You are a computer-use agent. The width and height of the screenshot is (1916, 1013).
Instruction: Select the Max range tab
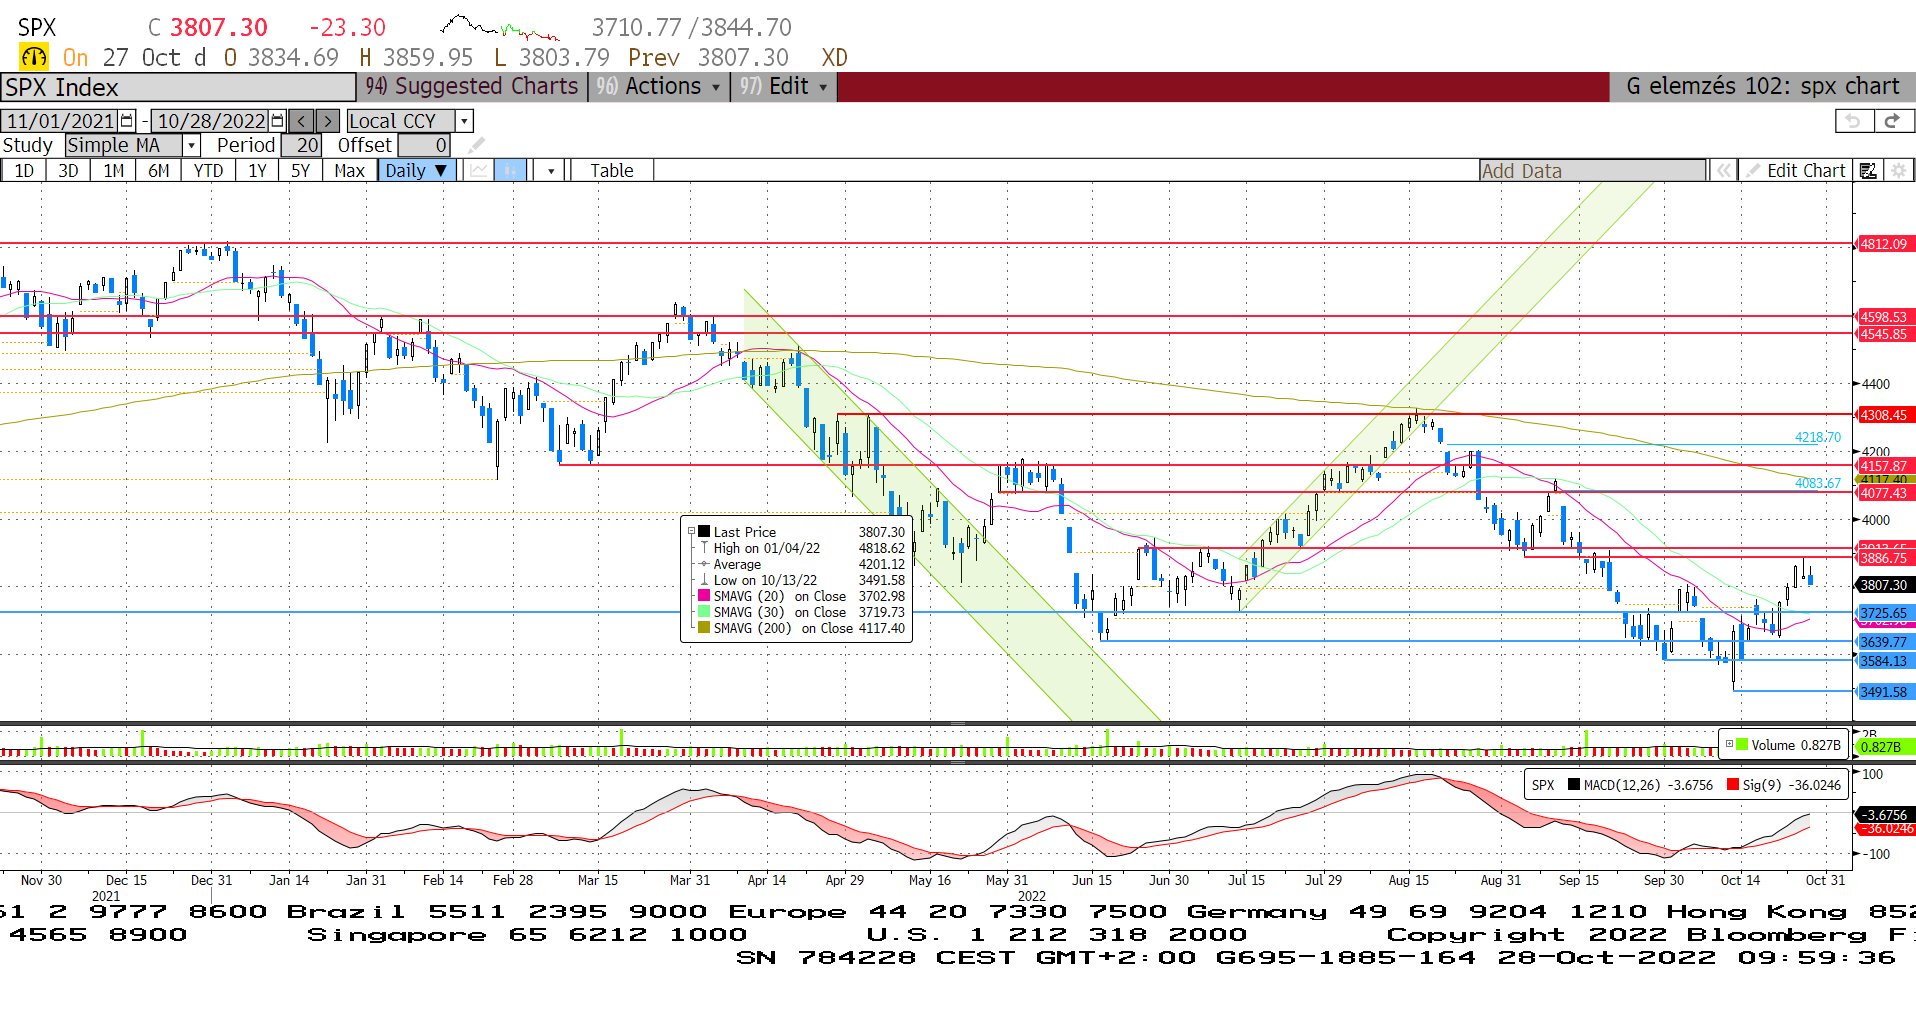click(x=349, y=171)
